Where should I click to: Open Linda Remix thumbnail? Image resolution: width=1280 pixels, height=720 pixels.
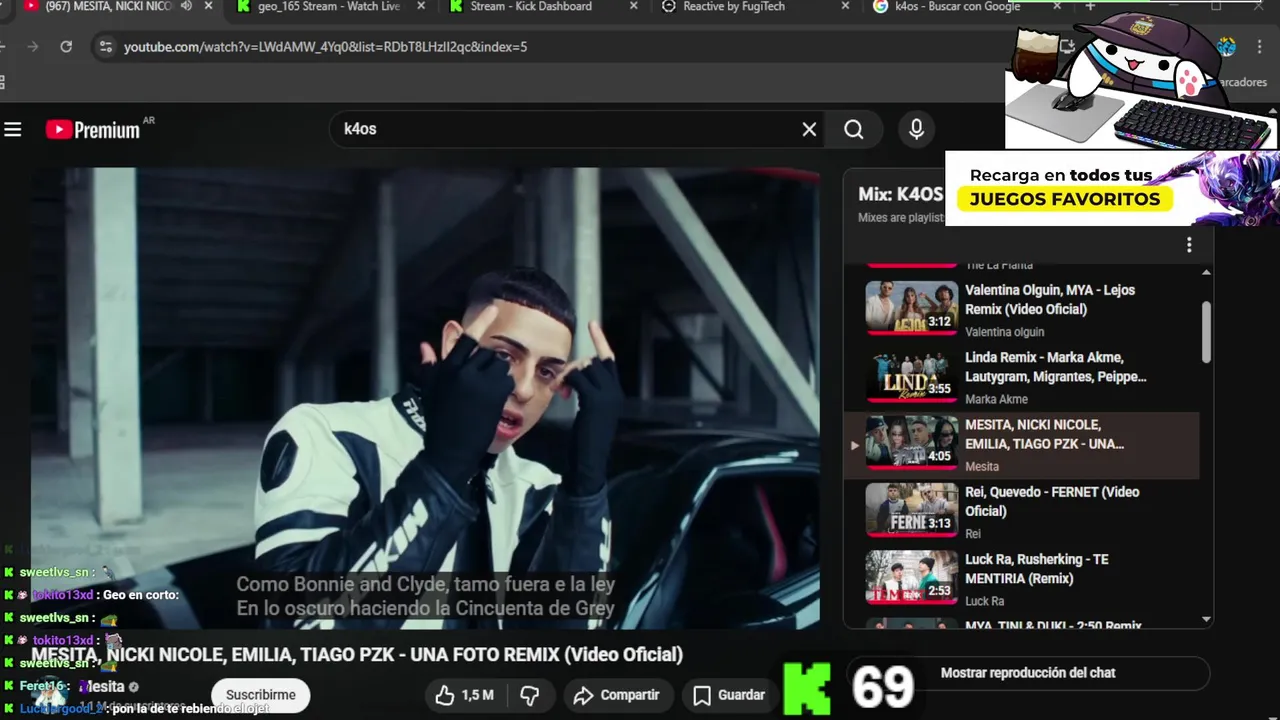point(911,374)
